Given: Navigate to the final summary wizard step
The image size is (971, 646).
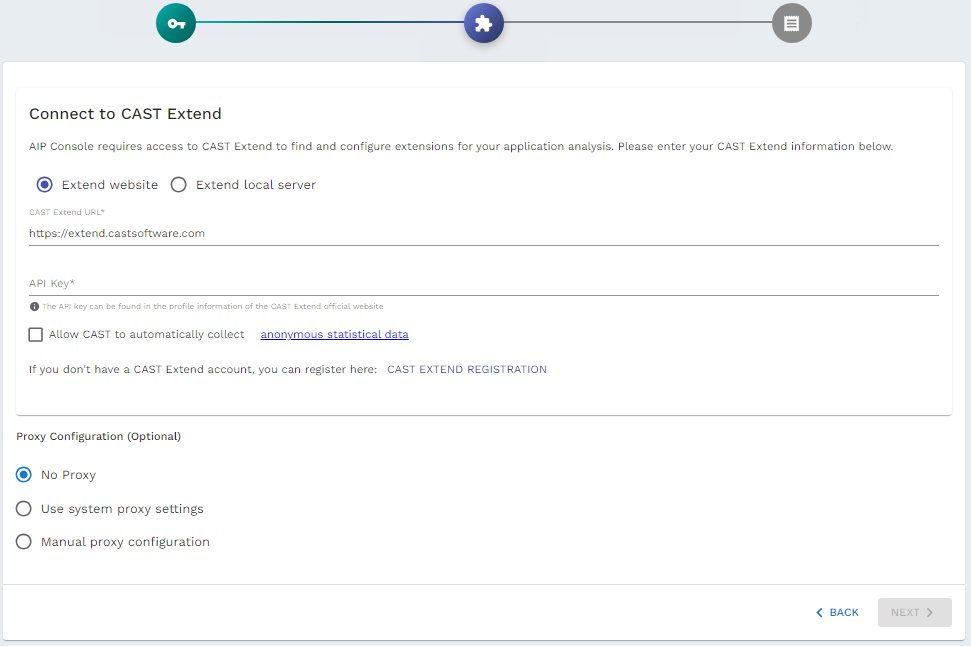Looking at the screenshot, I should point(791,22).
